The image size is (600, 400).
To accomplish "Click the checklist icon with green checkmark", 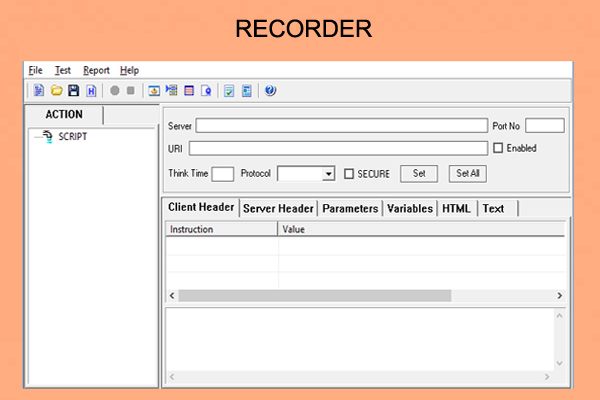I will click(229, 91).
